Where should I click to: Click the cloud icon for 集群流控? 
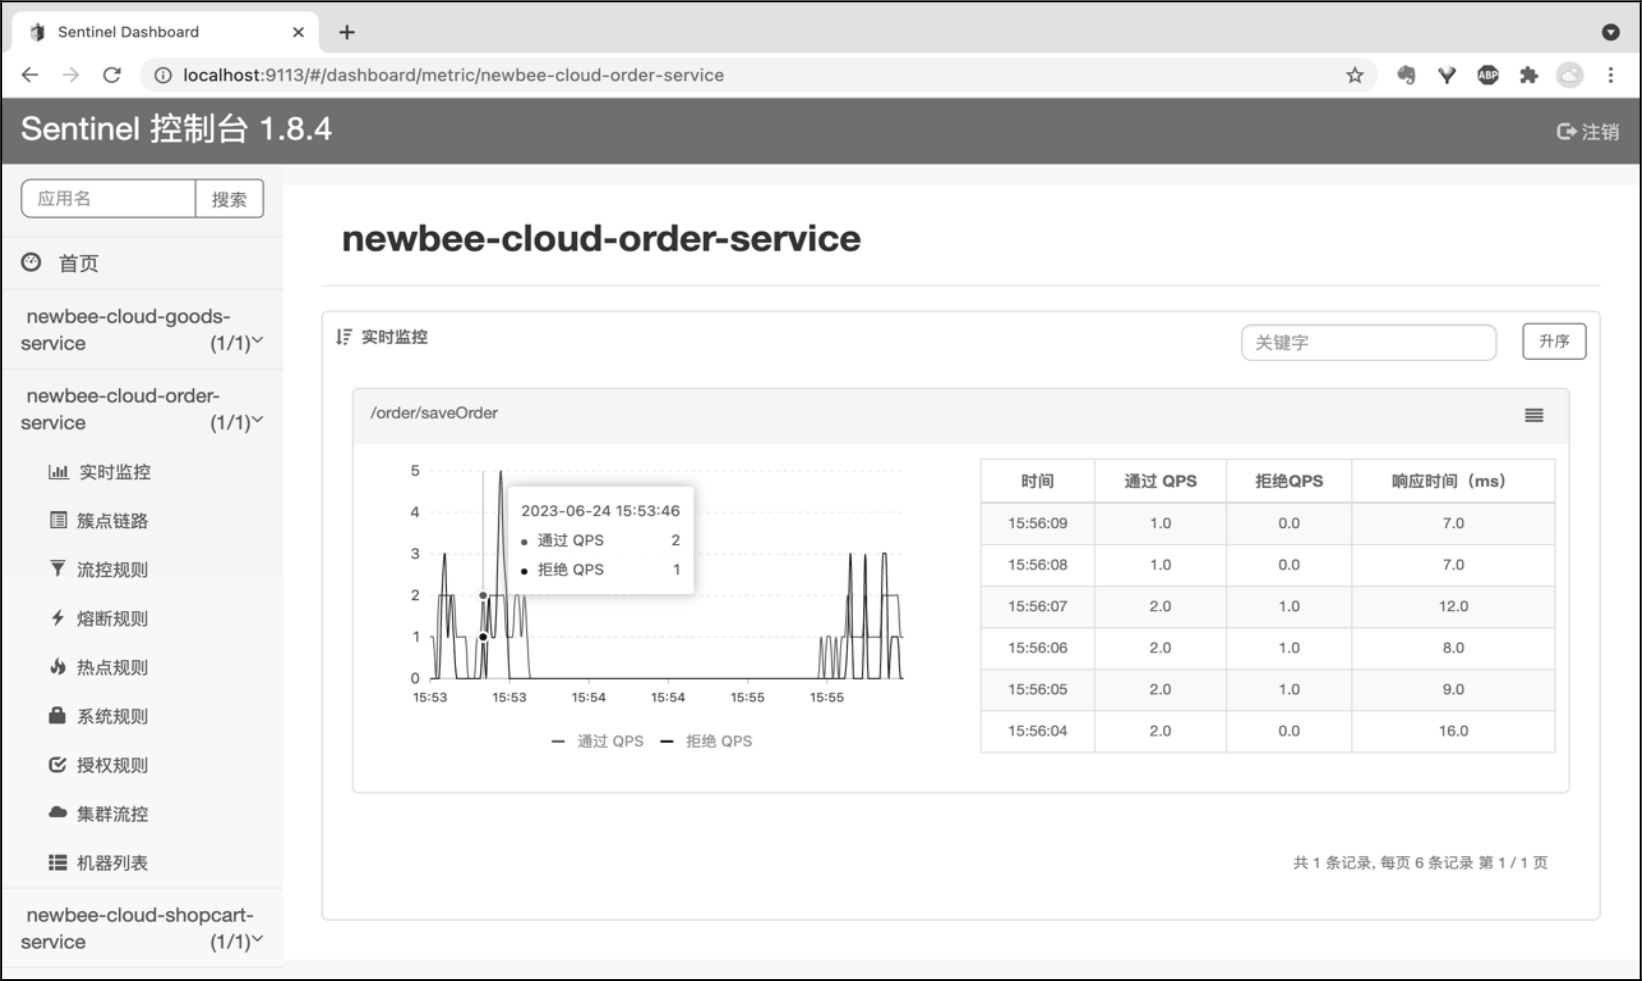pyautogui.click(x=58, y=813)
